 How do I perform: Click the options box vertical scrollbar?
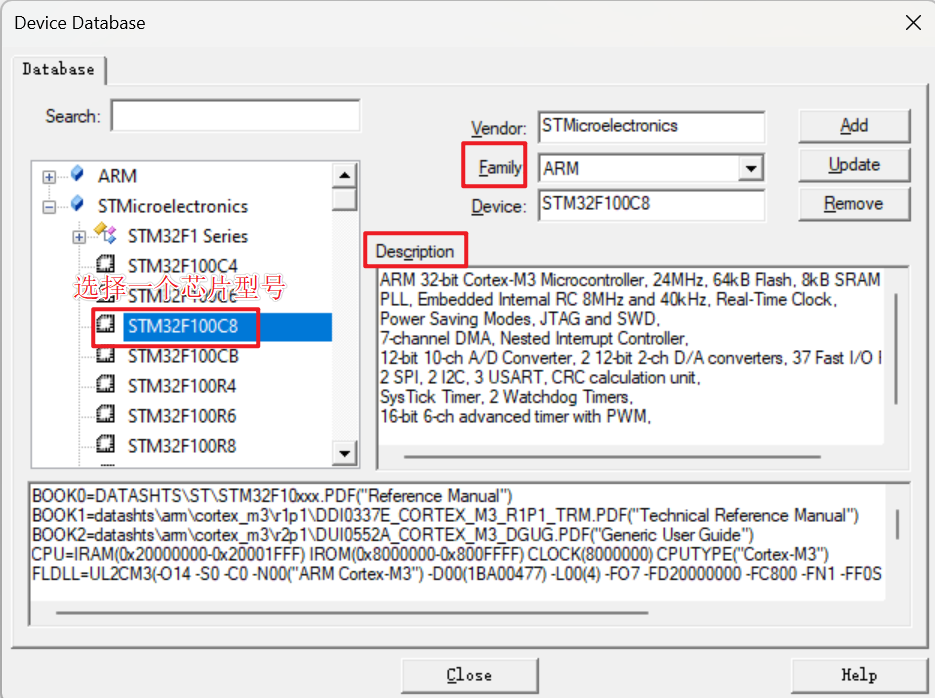(897, 524)
